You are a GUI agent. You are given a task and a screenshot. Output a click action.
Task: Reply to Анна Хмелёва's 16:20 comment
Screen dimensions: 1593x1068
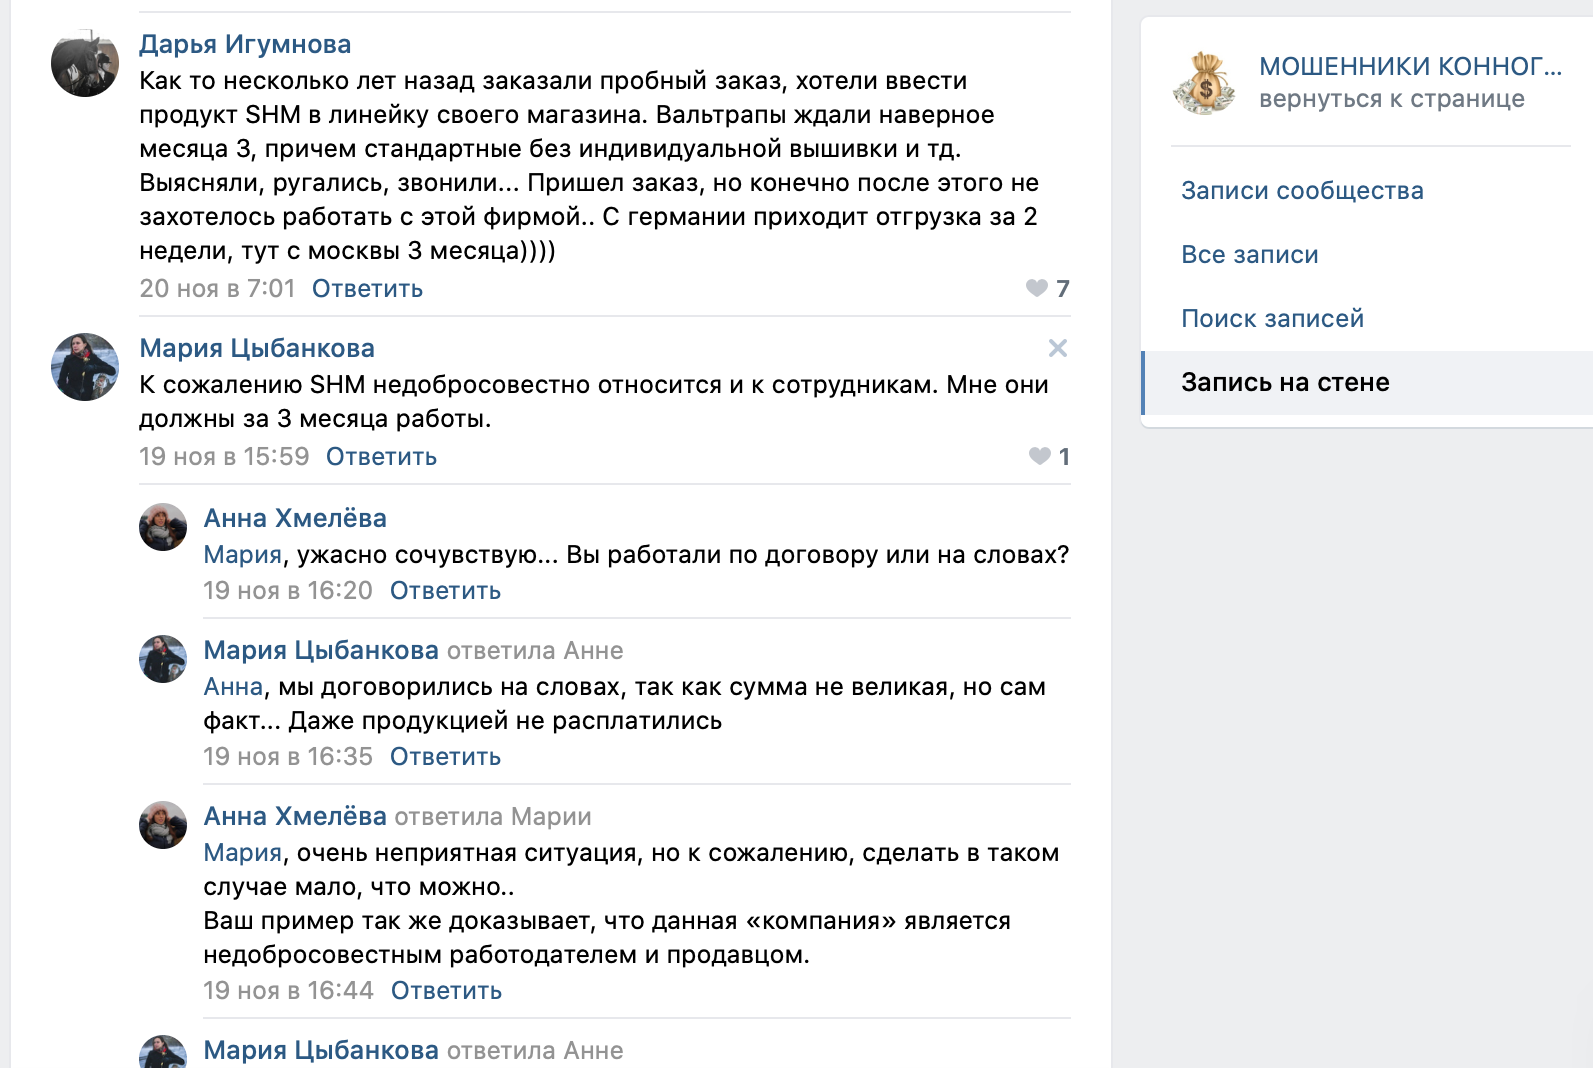click(445, 591)
